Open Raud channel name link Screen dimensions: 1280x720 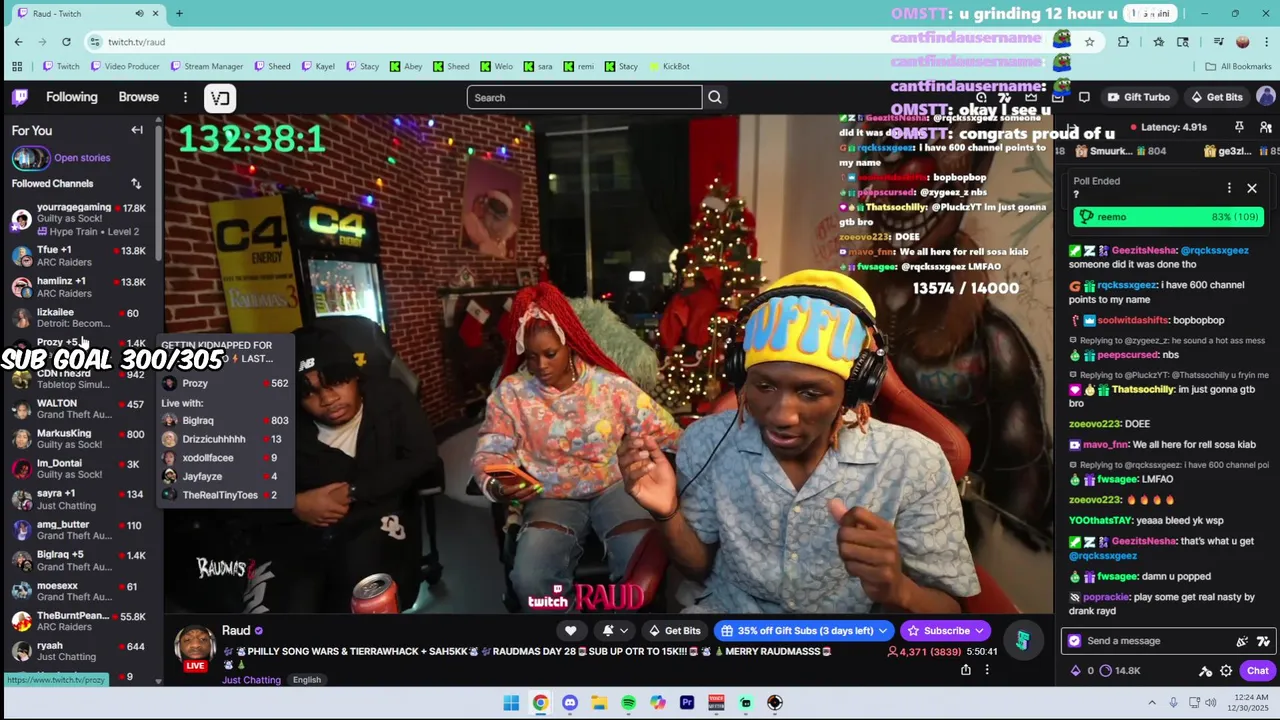[x=236, y=630]
